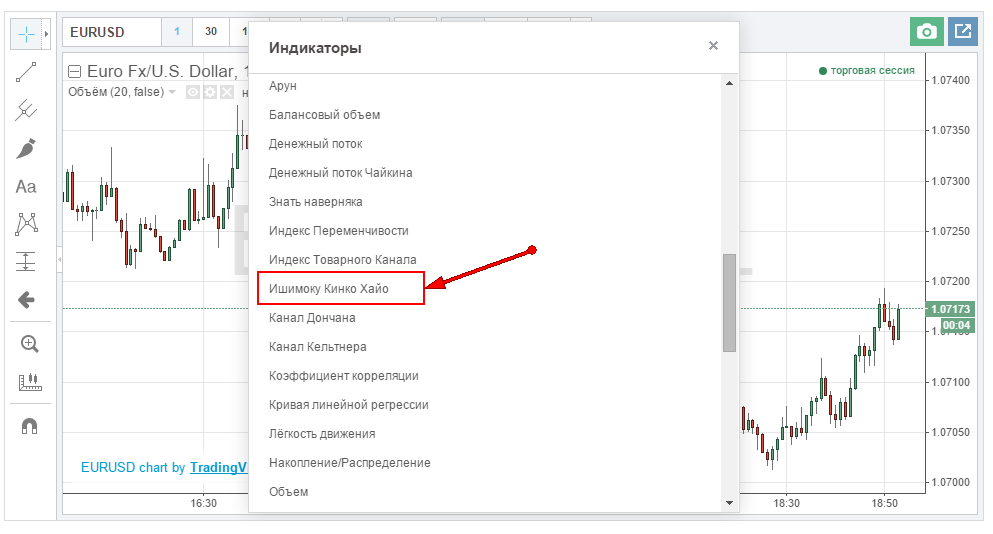Open the Объём (20, false) indicator dropdown
The image size is (993, 534).
click(x=172, y=92)
